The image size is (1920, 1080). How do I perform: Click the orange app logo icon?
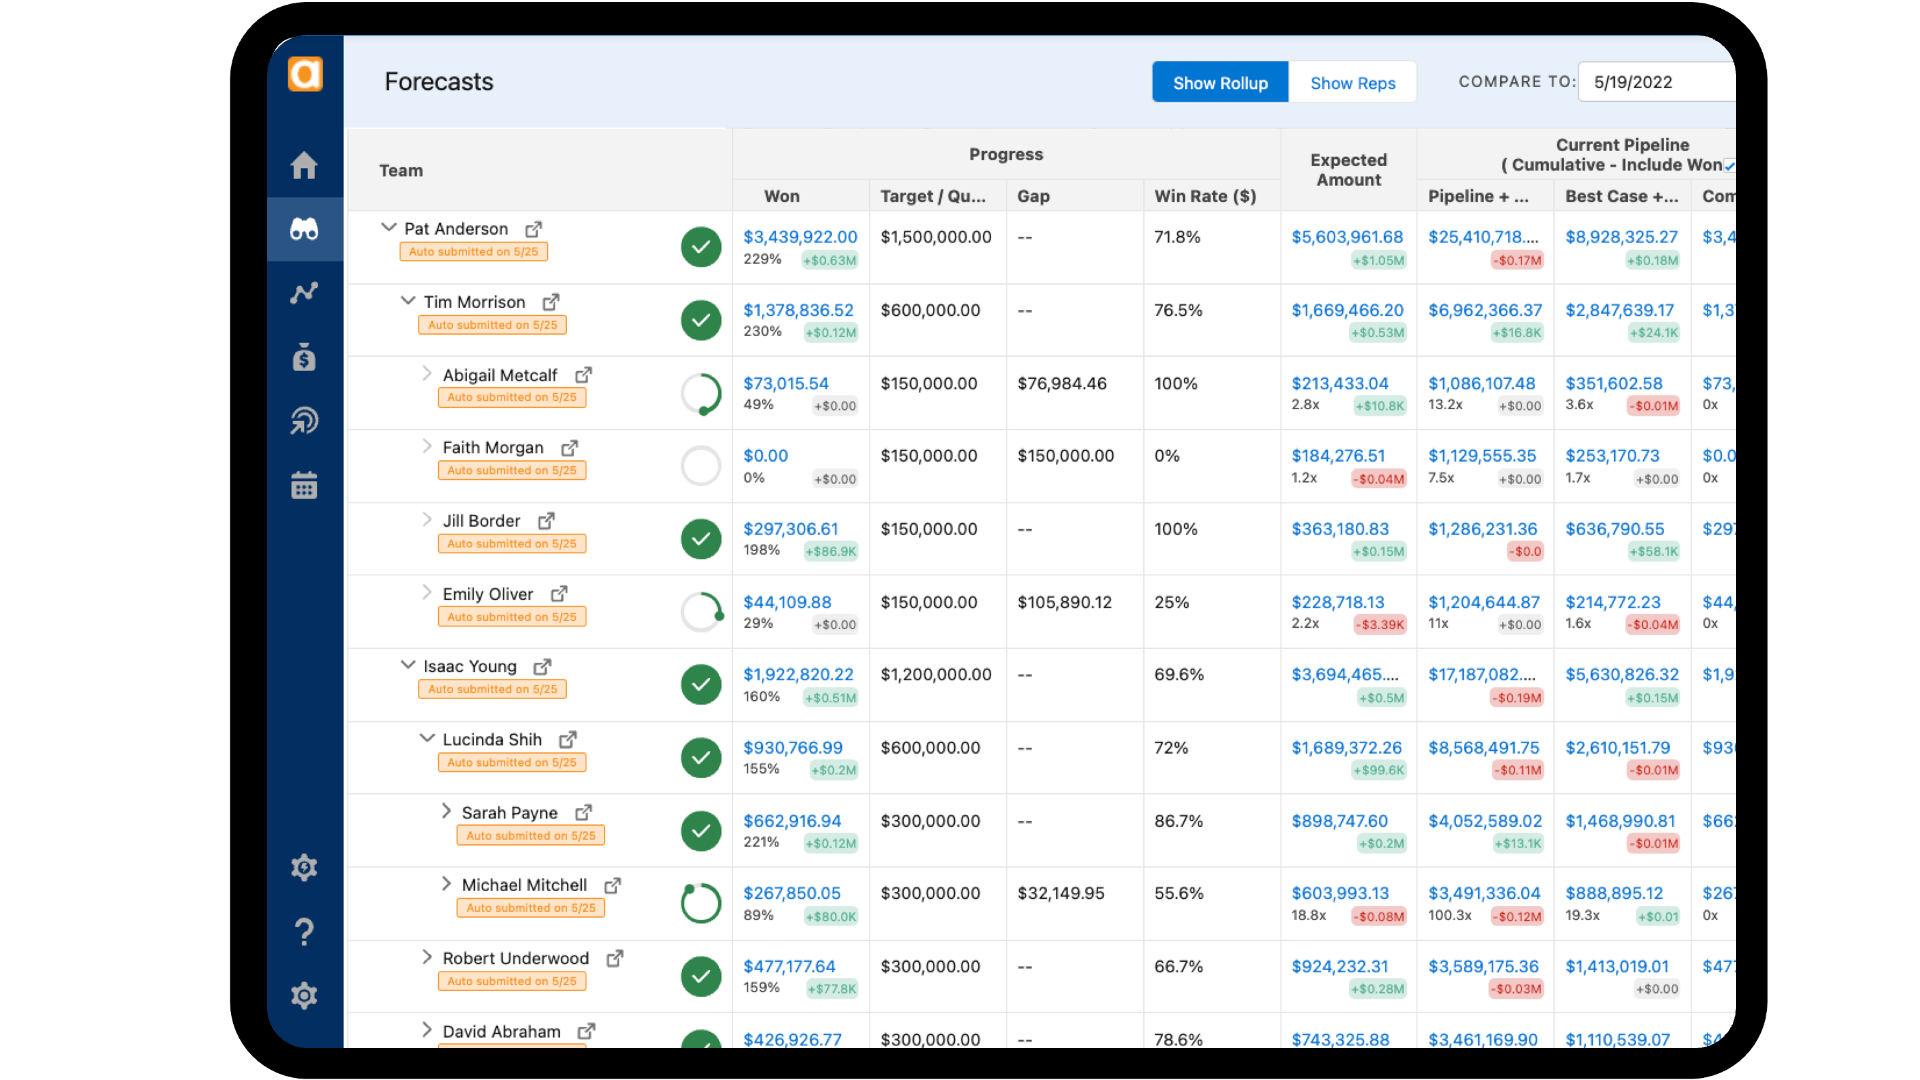(x=305, y=74)
